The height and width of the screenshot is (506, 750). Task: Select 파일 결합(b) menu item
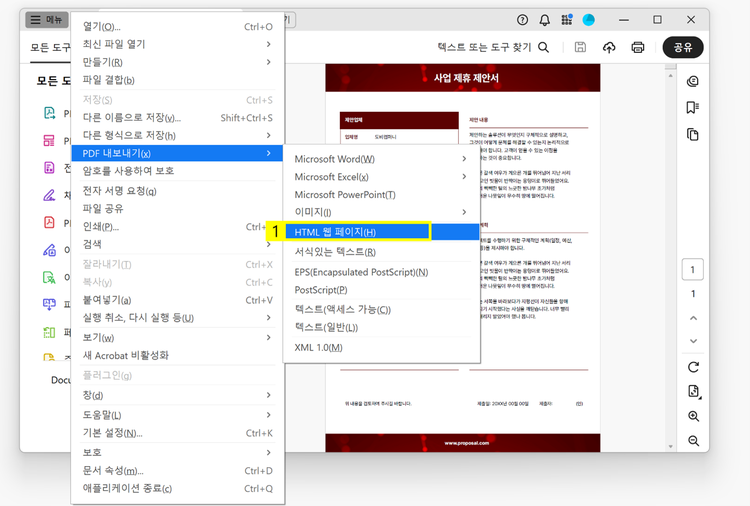(177, 80)
